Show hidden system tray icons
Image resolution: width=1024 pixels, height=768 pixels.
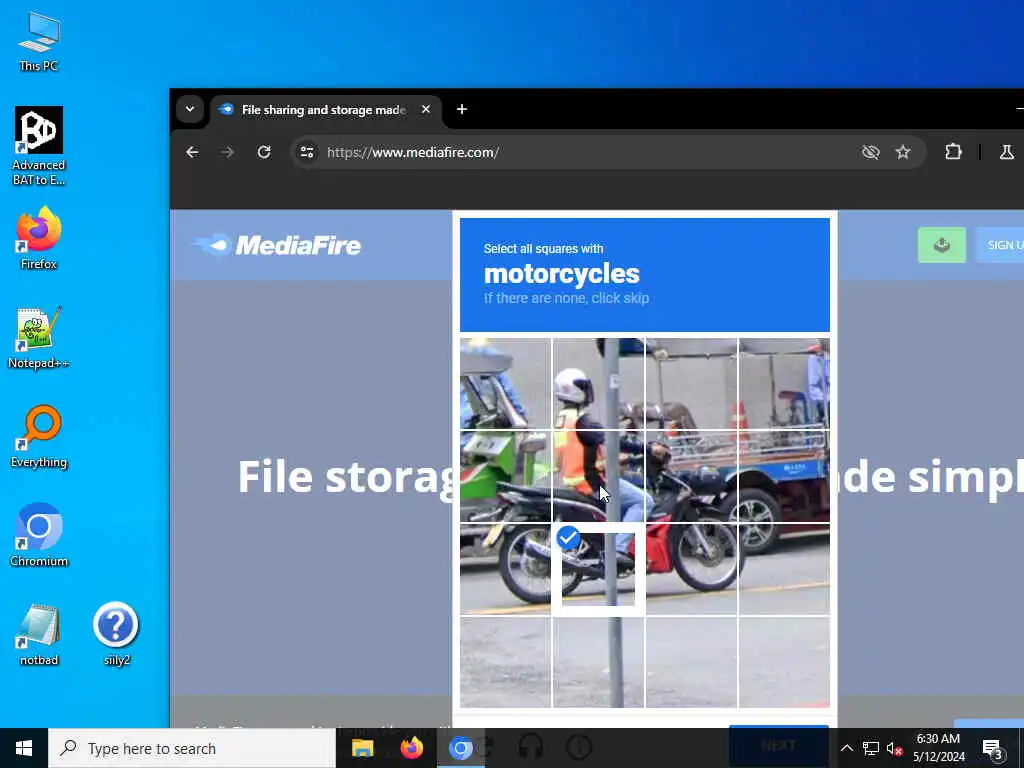[x=846, y=748]
